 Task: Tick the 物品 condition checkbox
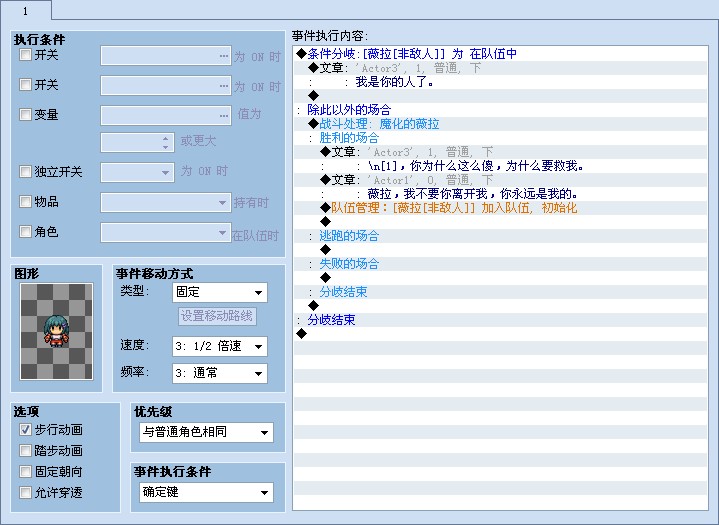point(25,201)
